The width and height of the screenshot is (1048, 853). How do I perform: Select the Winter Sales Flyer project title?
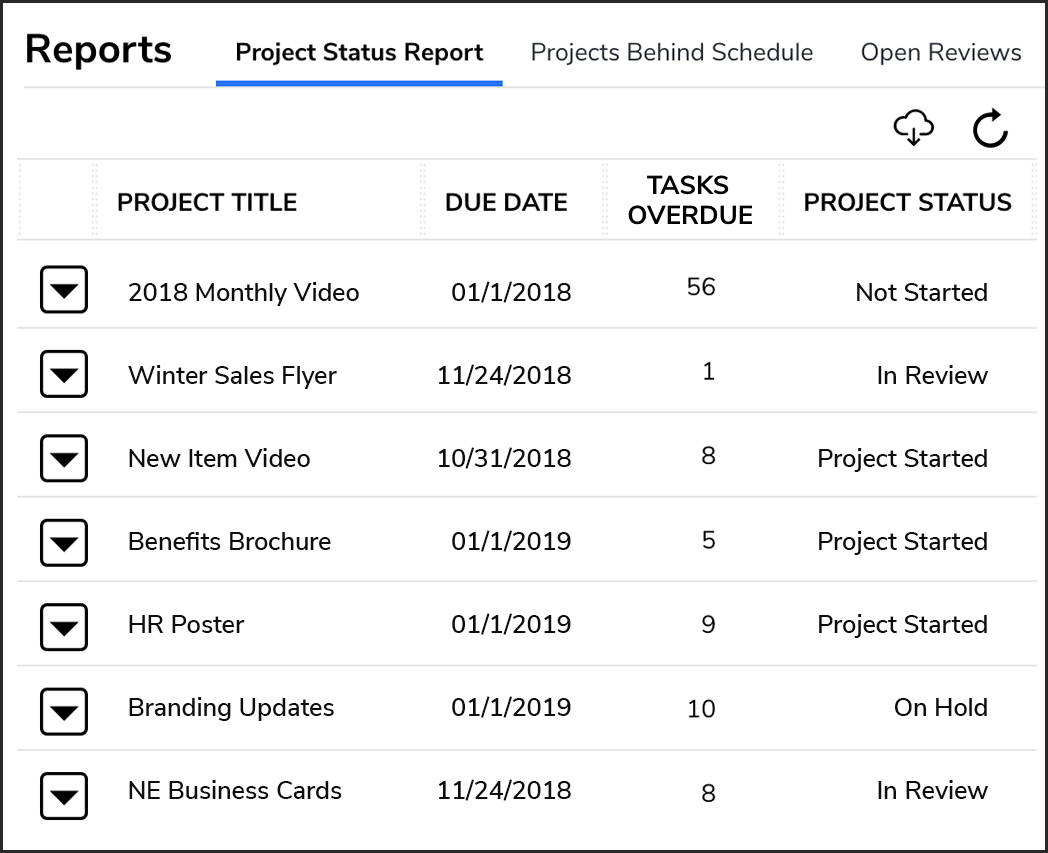tap(232, 375)
